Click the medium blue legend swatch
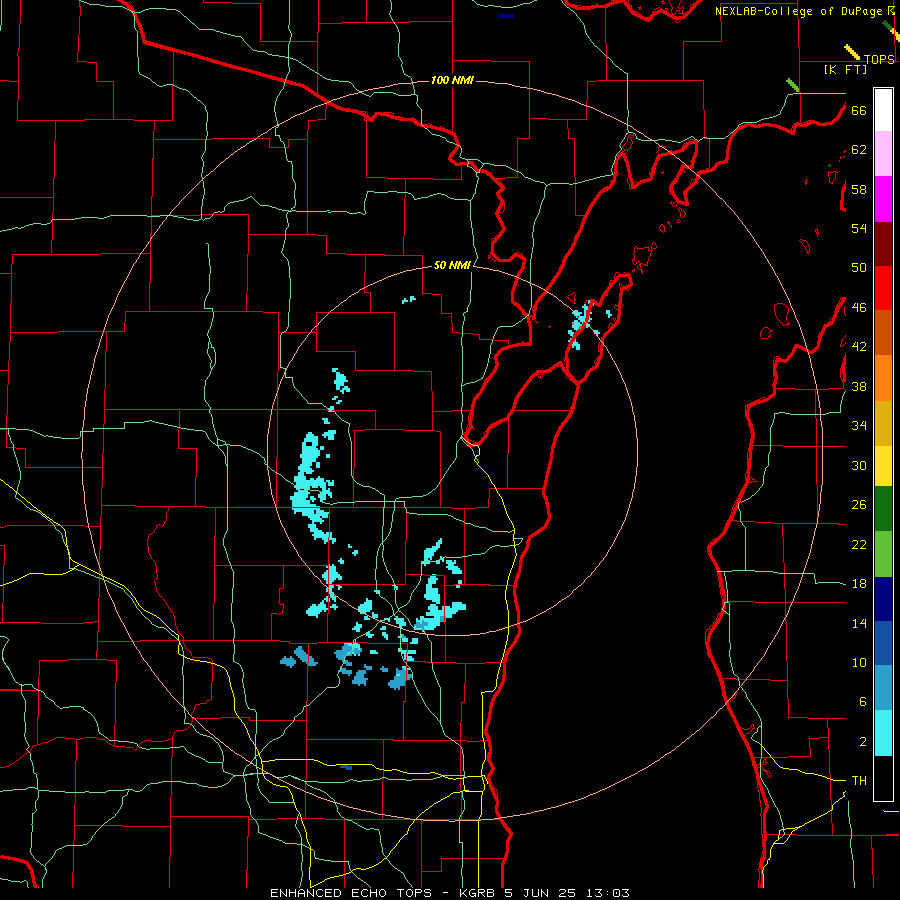Image resolution: width=900 pixels, height=900 pixels. [x=883, y=643]
